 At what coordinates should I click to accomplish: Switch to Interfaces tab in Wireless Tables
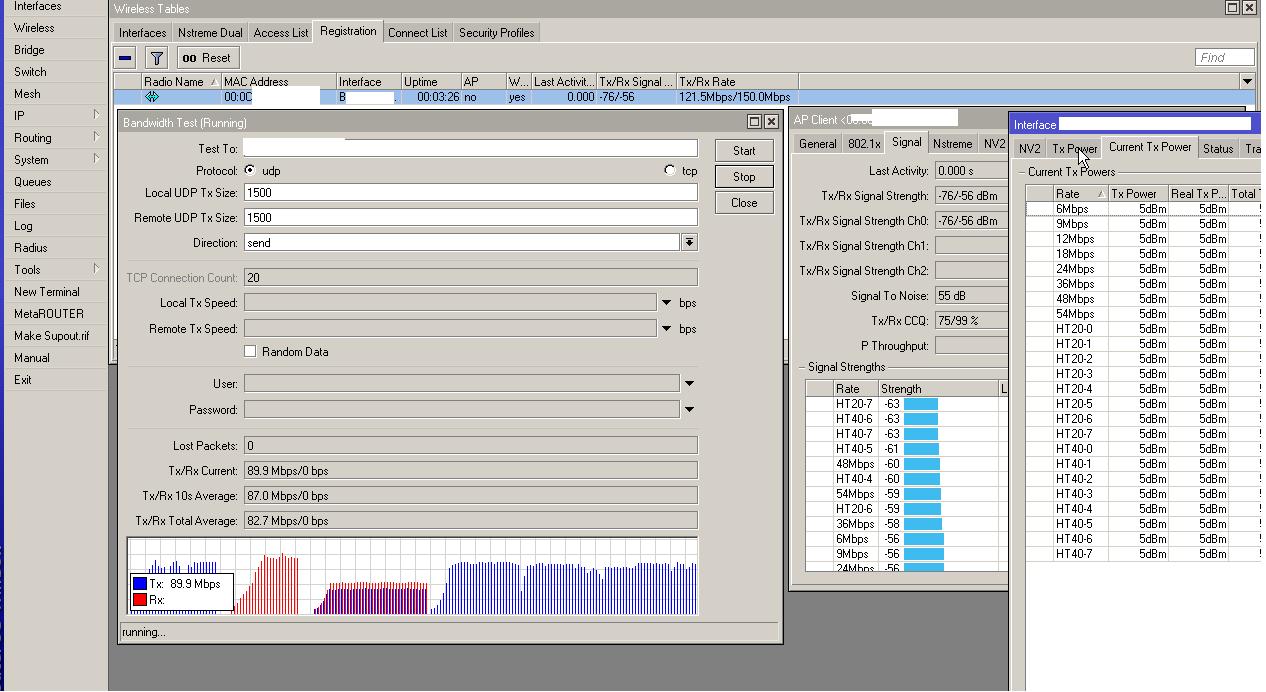click(143, 33)
